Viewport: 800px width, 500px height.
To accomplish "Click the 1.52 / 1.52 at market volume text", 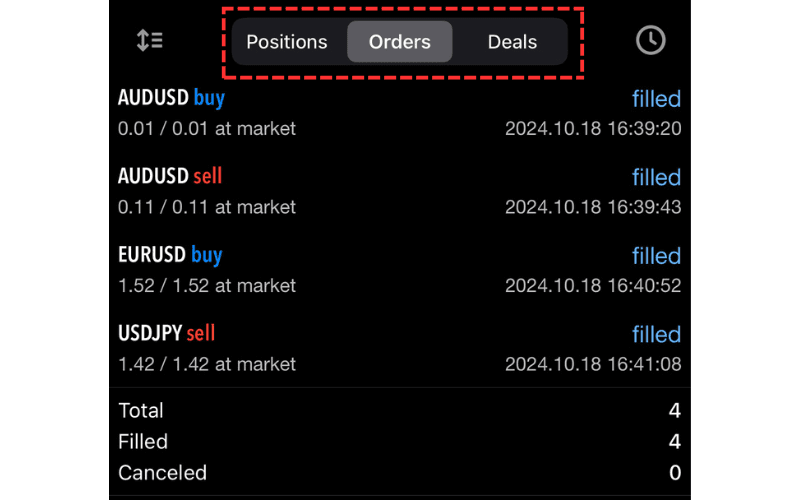I will [207, 286].
